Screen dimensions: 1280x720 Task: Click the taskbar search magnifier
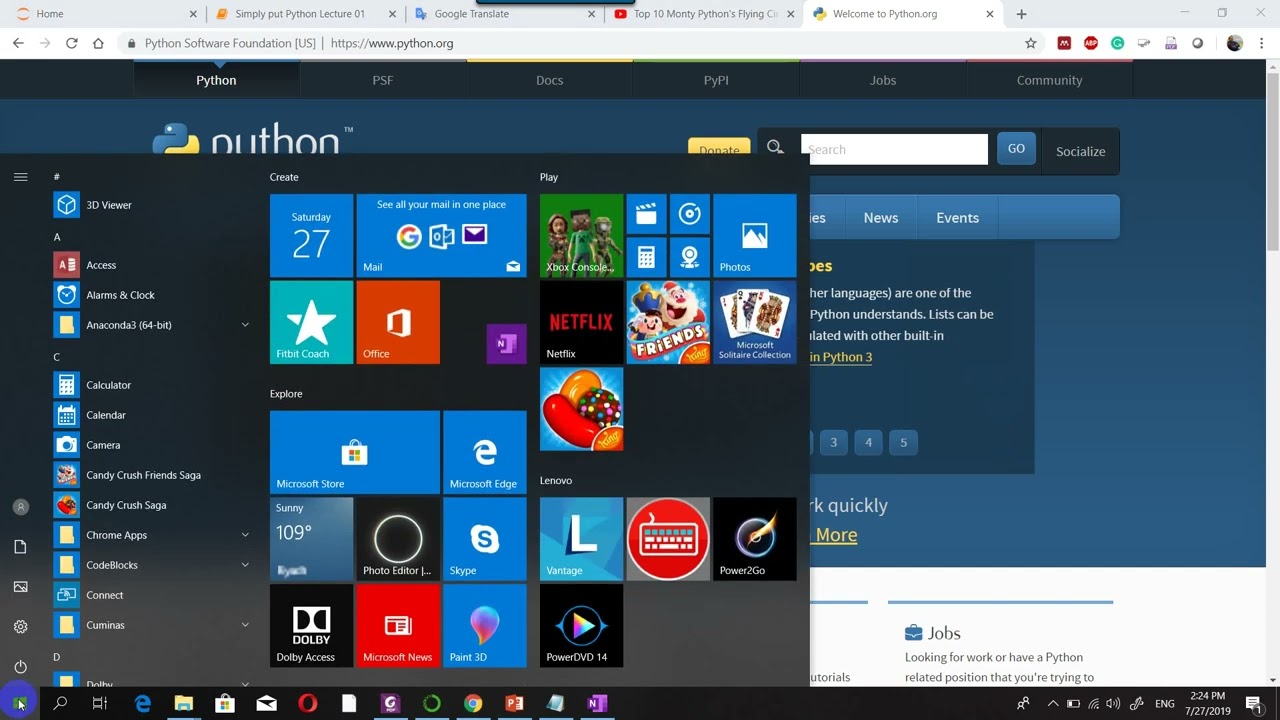coord(60,704)
